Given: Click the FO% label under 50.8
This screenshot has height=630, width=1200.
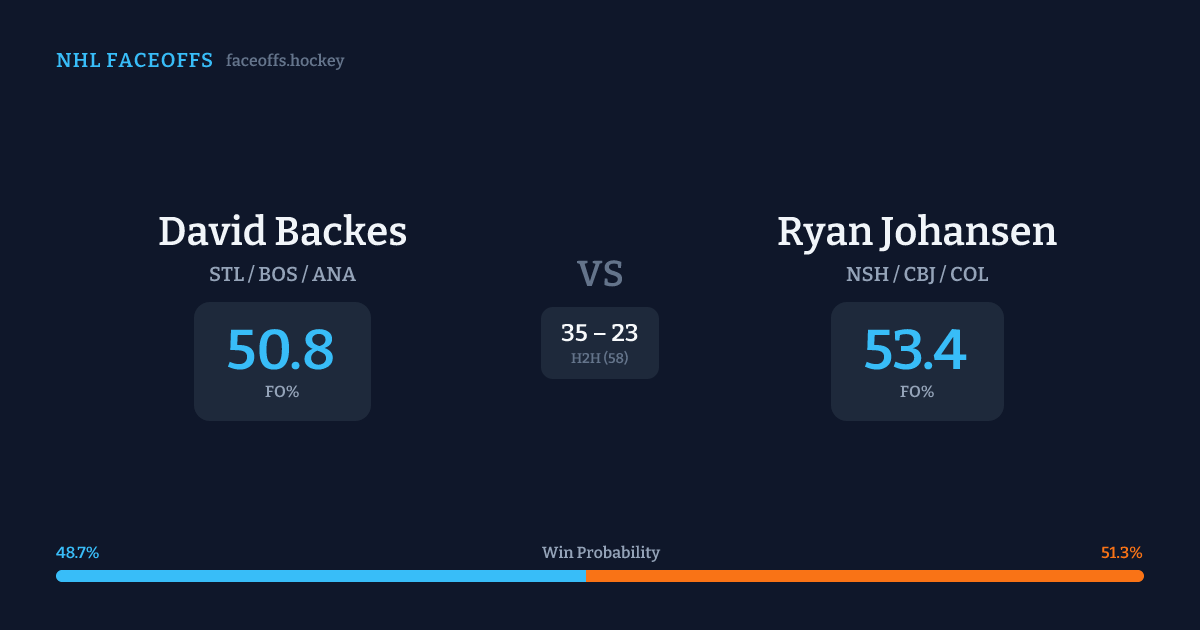Looking at the screenshot, I should point(282,392).
